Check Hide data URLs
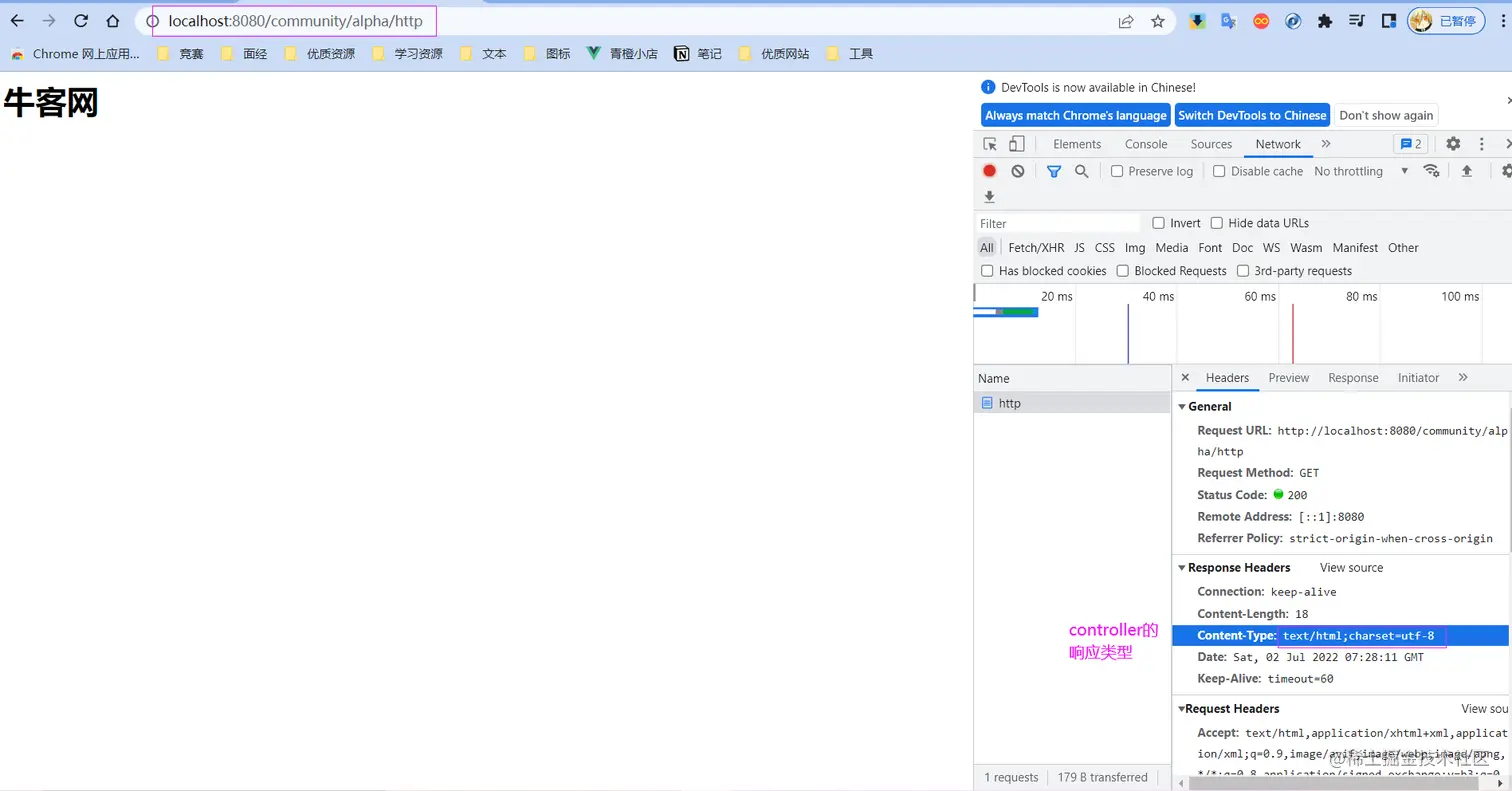The width and height of the screenshot is (1512, 791). 1217,223
